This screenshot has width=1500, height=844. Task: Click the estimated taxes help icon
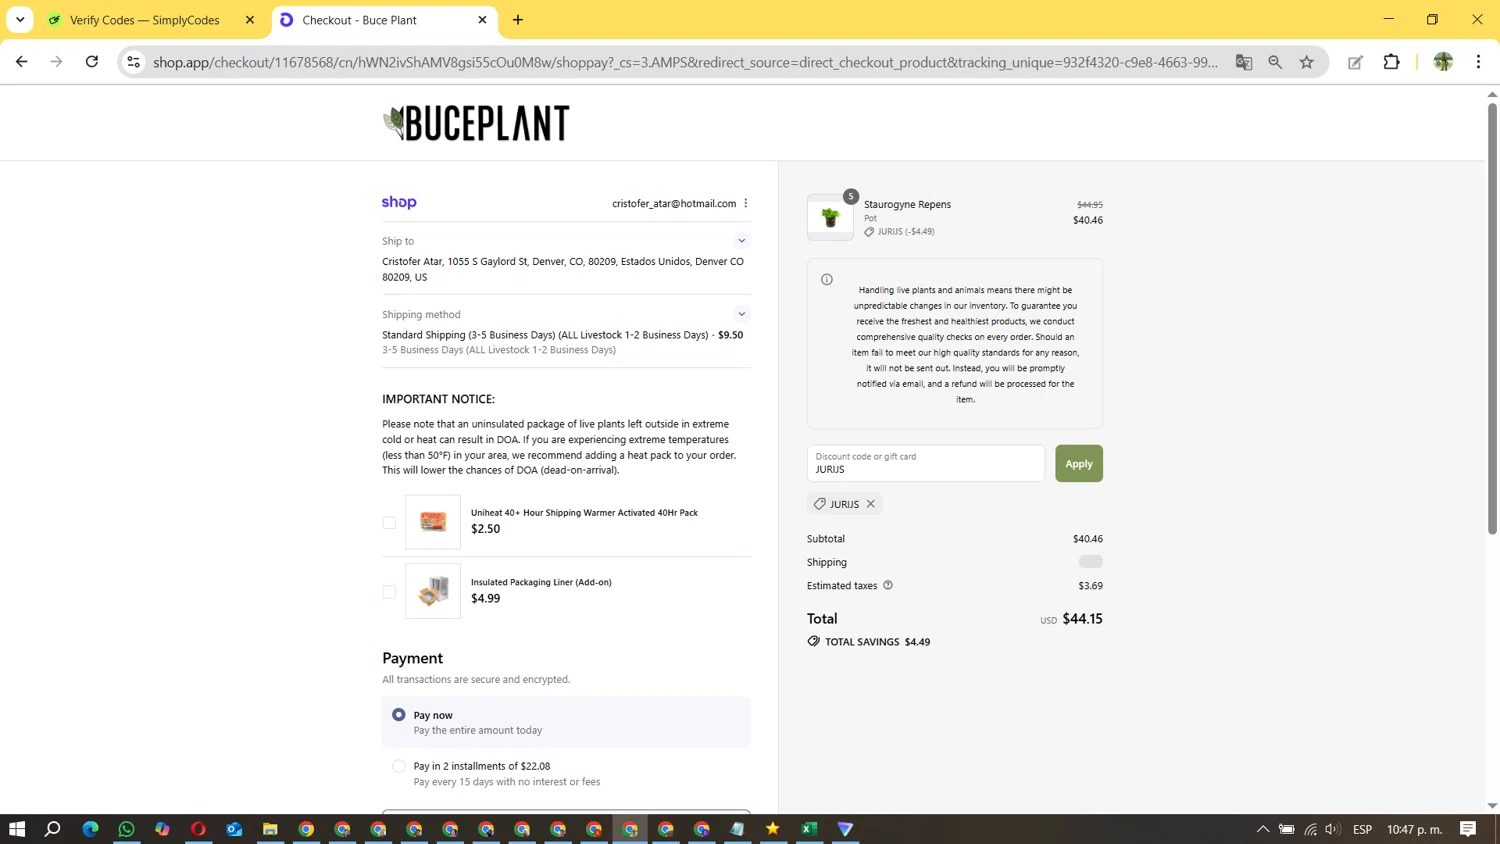click(888, 585)
